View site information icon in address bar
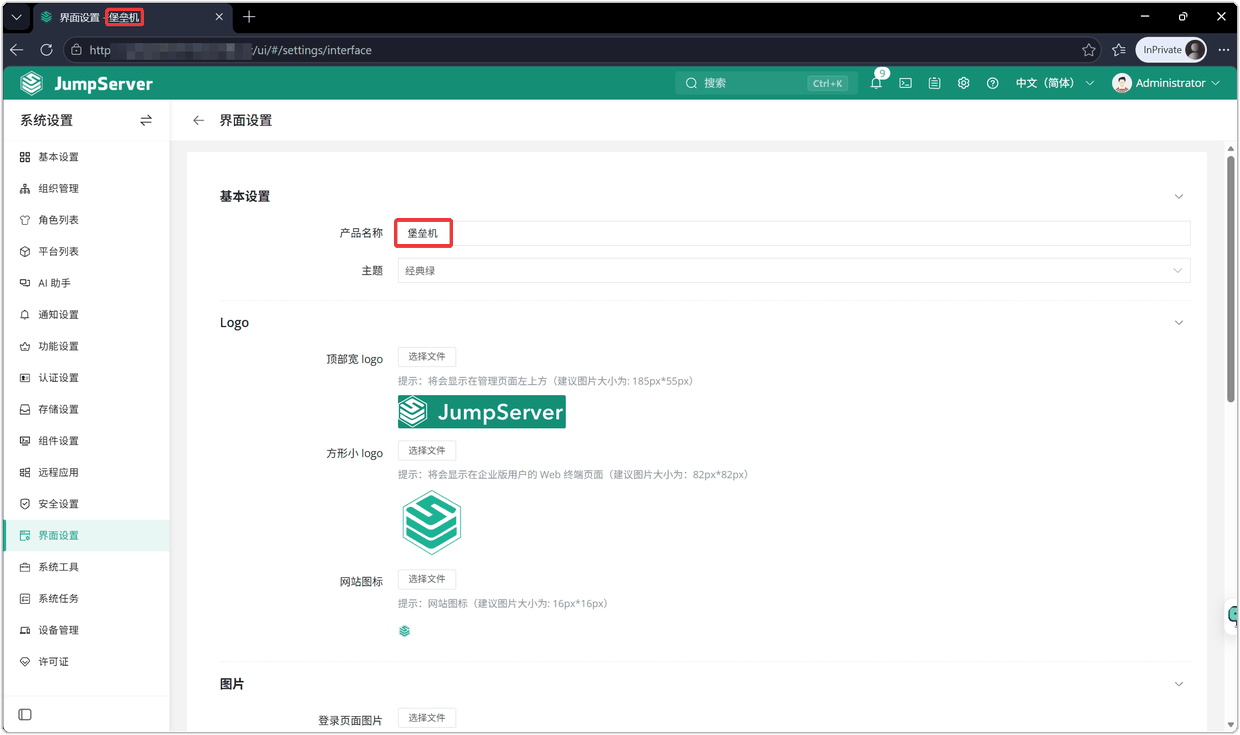1240x735 pixels. [x=76, y=50]
